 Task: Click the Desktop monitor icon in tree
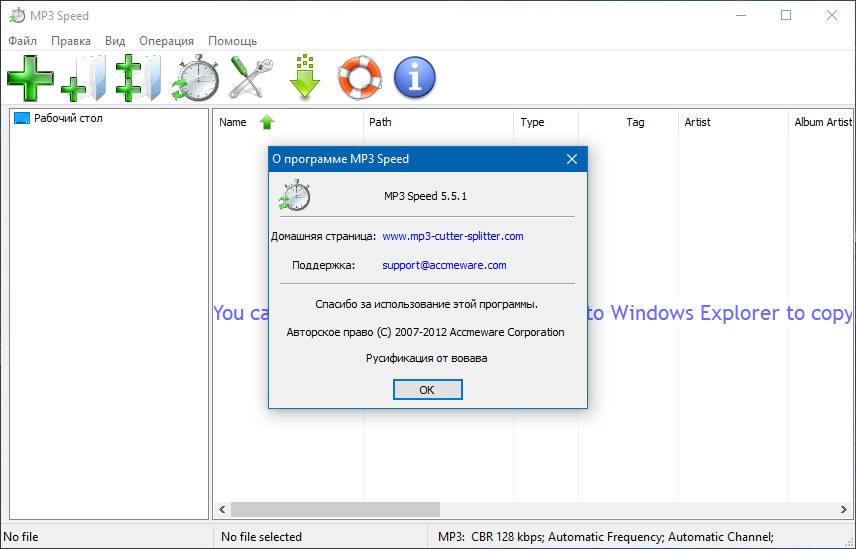(22, 118)
